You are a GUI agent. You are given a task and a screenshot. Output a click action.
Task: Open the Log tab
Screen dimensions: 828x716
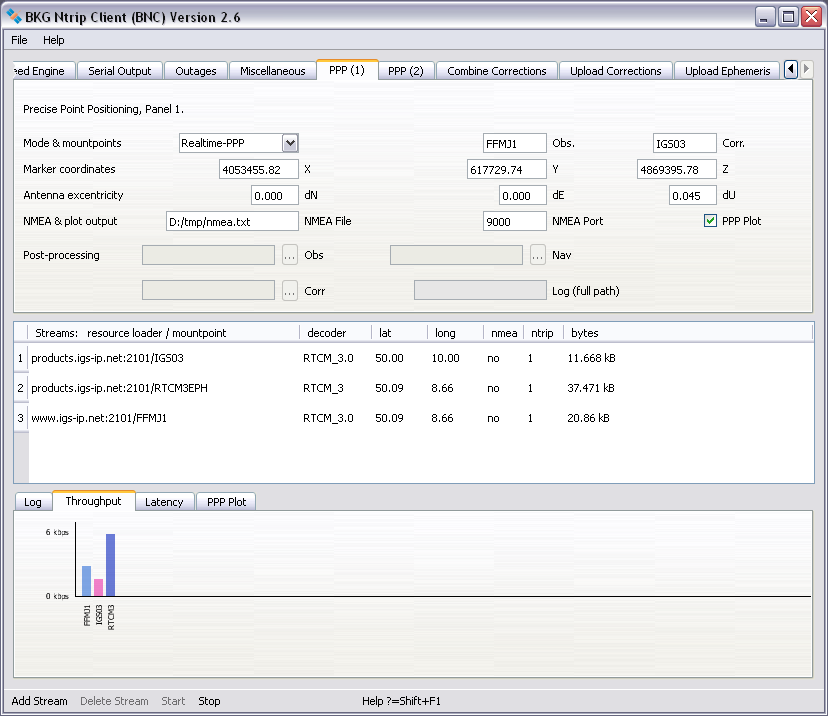[x=33, y=502]
